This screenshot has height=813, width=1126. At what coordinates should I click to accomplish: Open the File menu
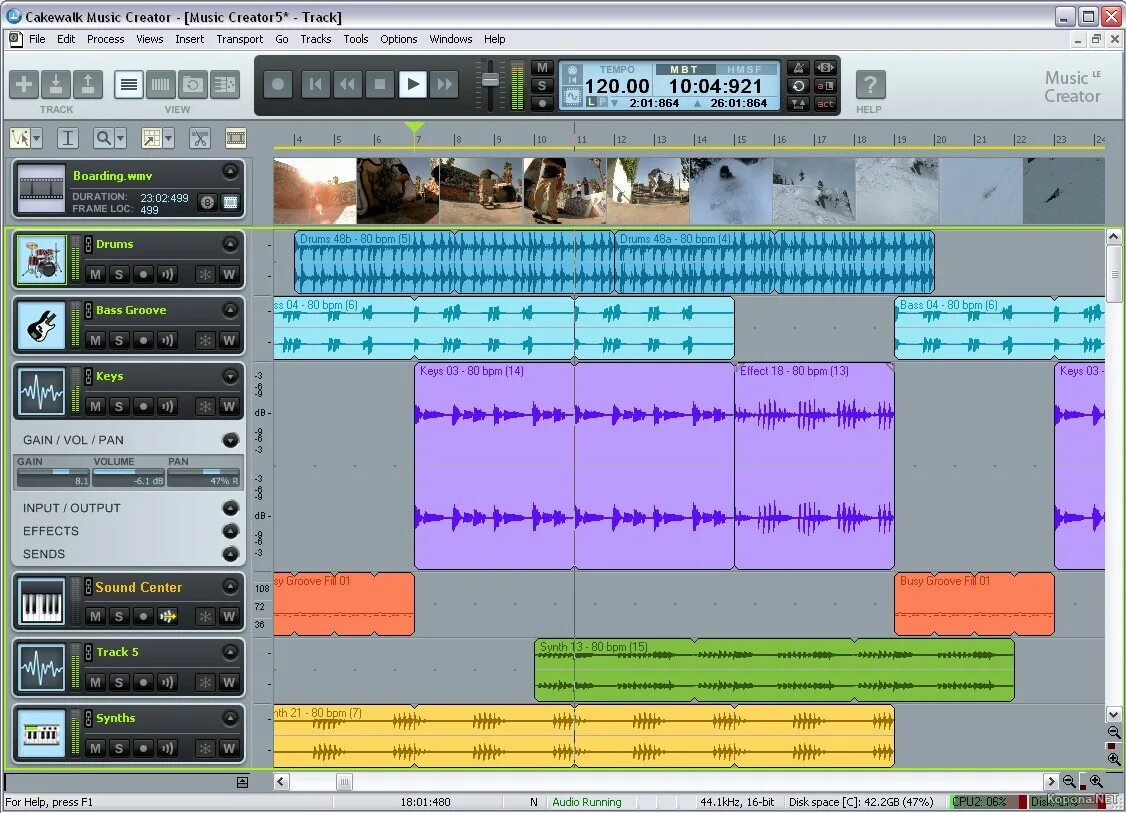click(37, 39)
